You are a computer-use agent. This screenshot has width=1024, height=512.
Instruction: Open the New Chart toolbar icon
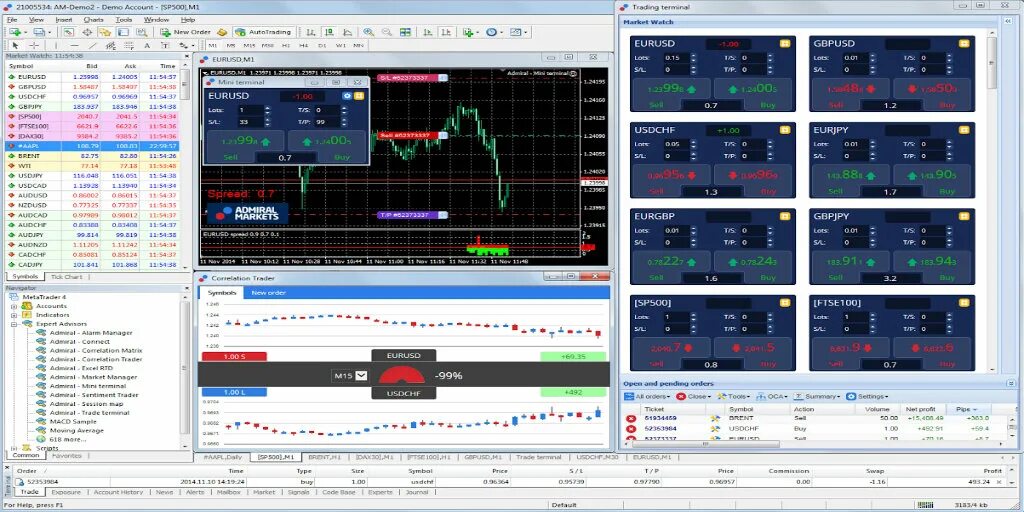click(x=14, y=32)
